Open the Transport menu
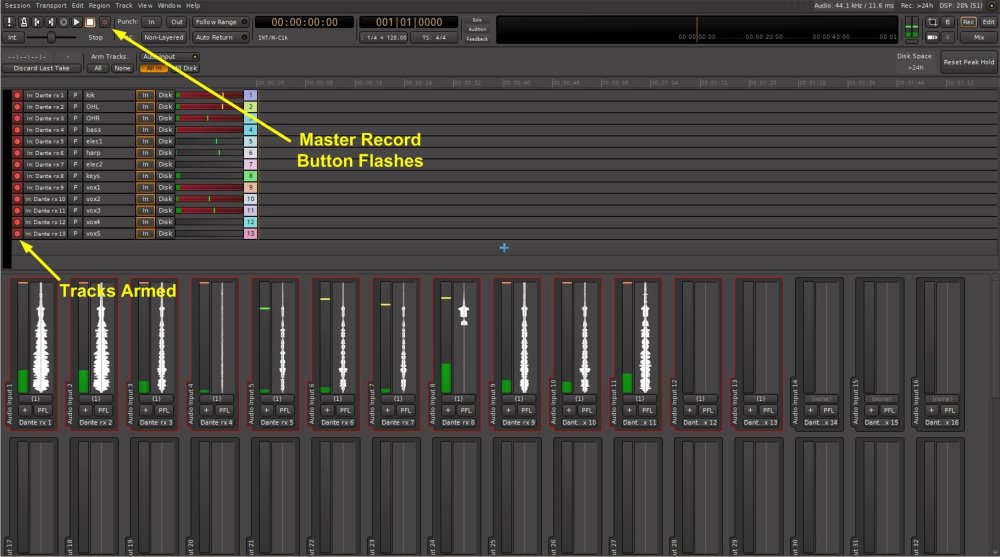 (51, 5)
